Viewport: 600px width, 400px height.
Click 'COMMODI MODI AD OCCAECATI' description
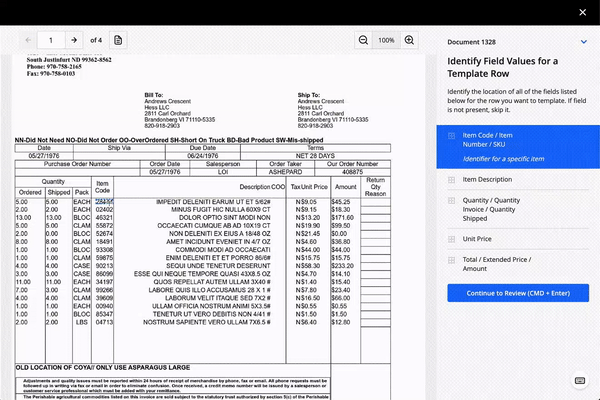point(223,250)
